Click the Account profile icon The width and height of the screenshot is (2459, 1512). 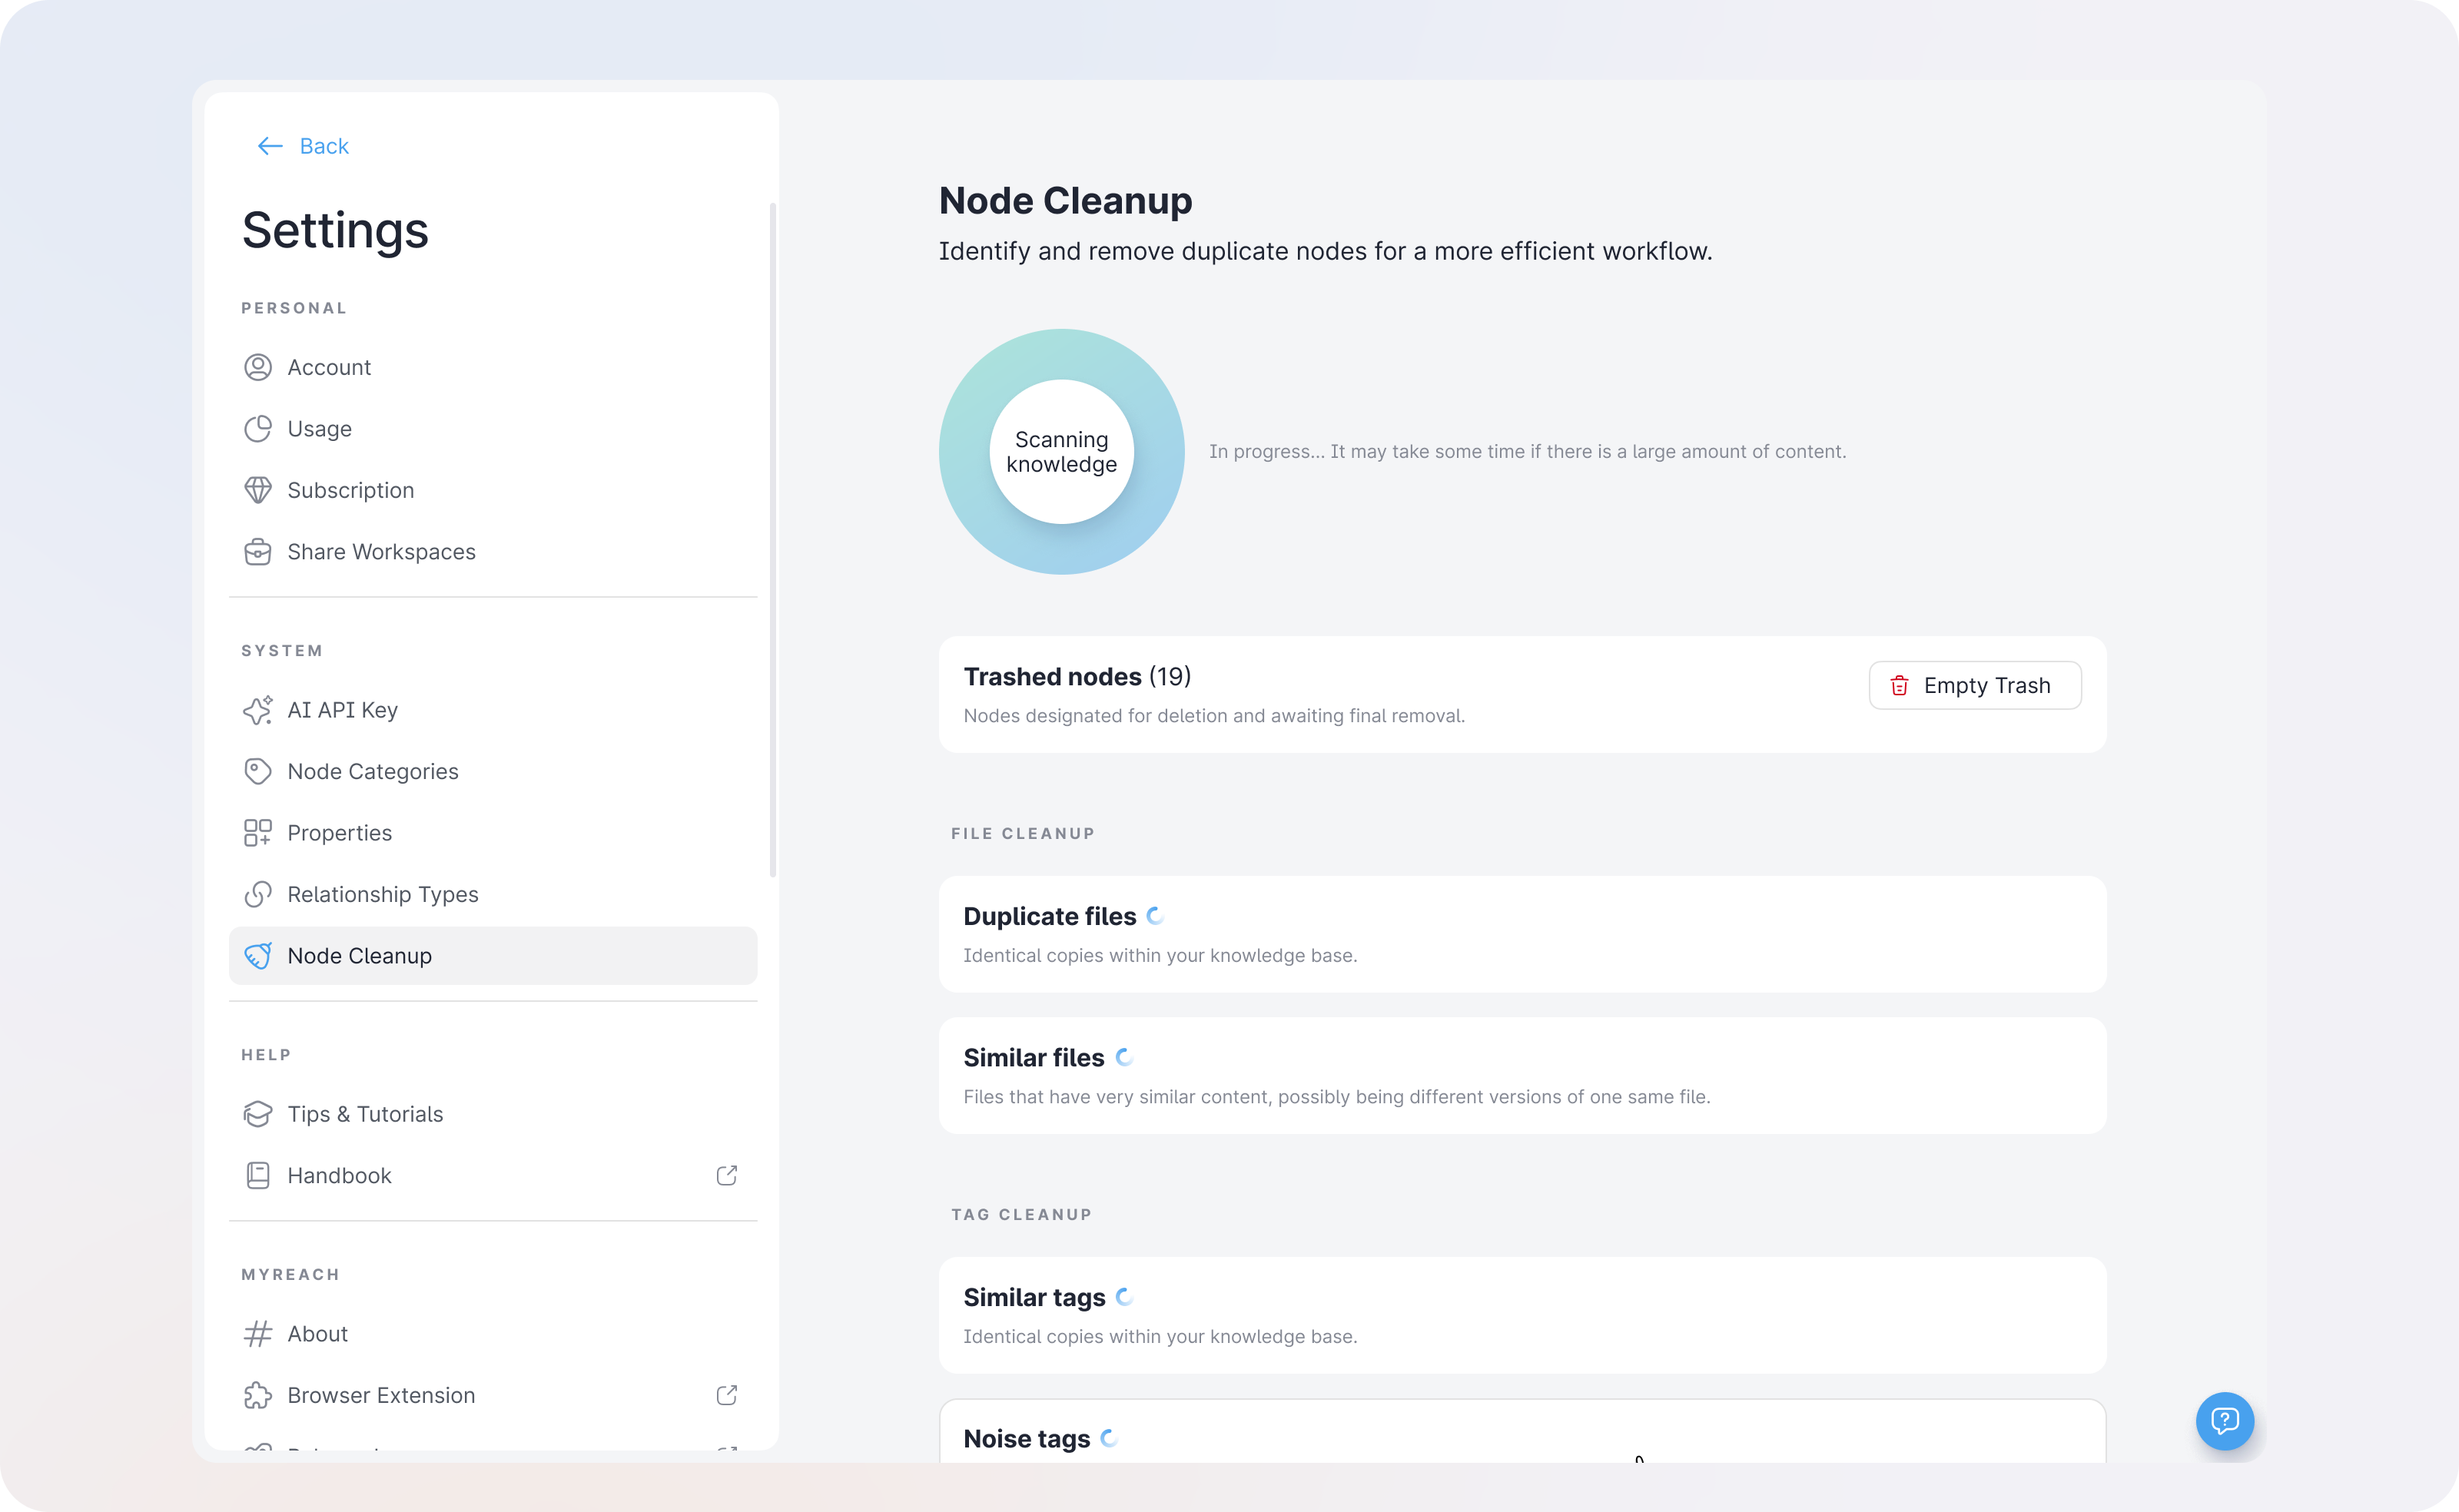(258, 367)
